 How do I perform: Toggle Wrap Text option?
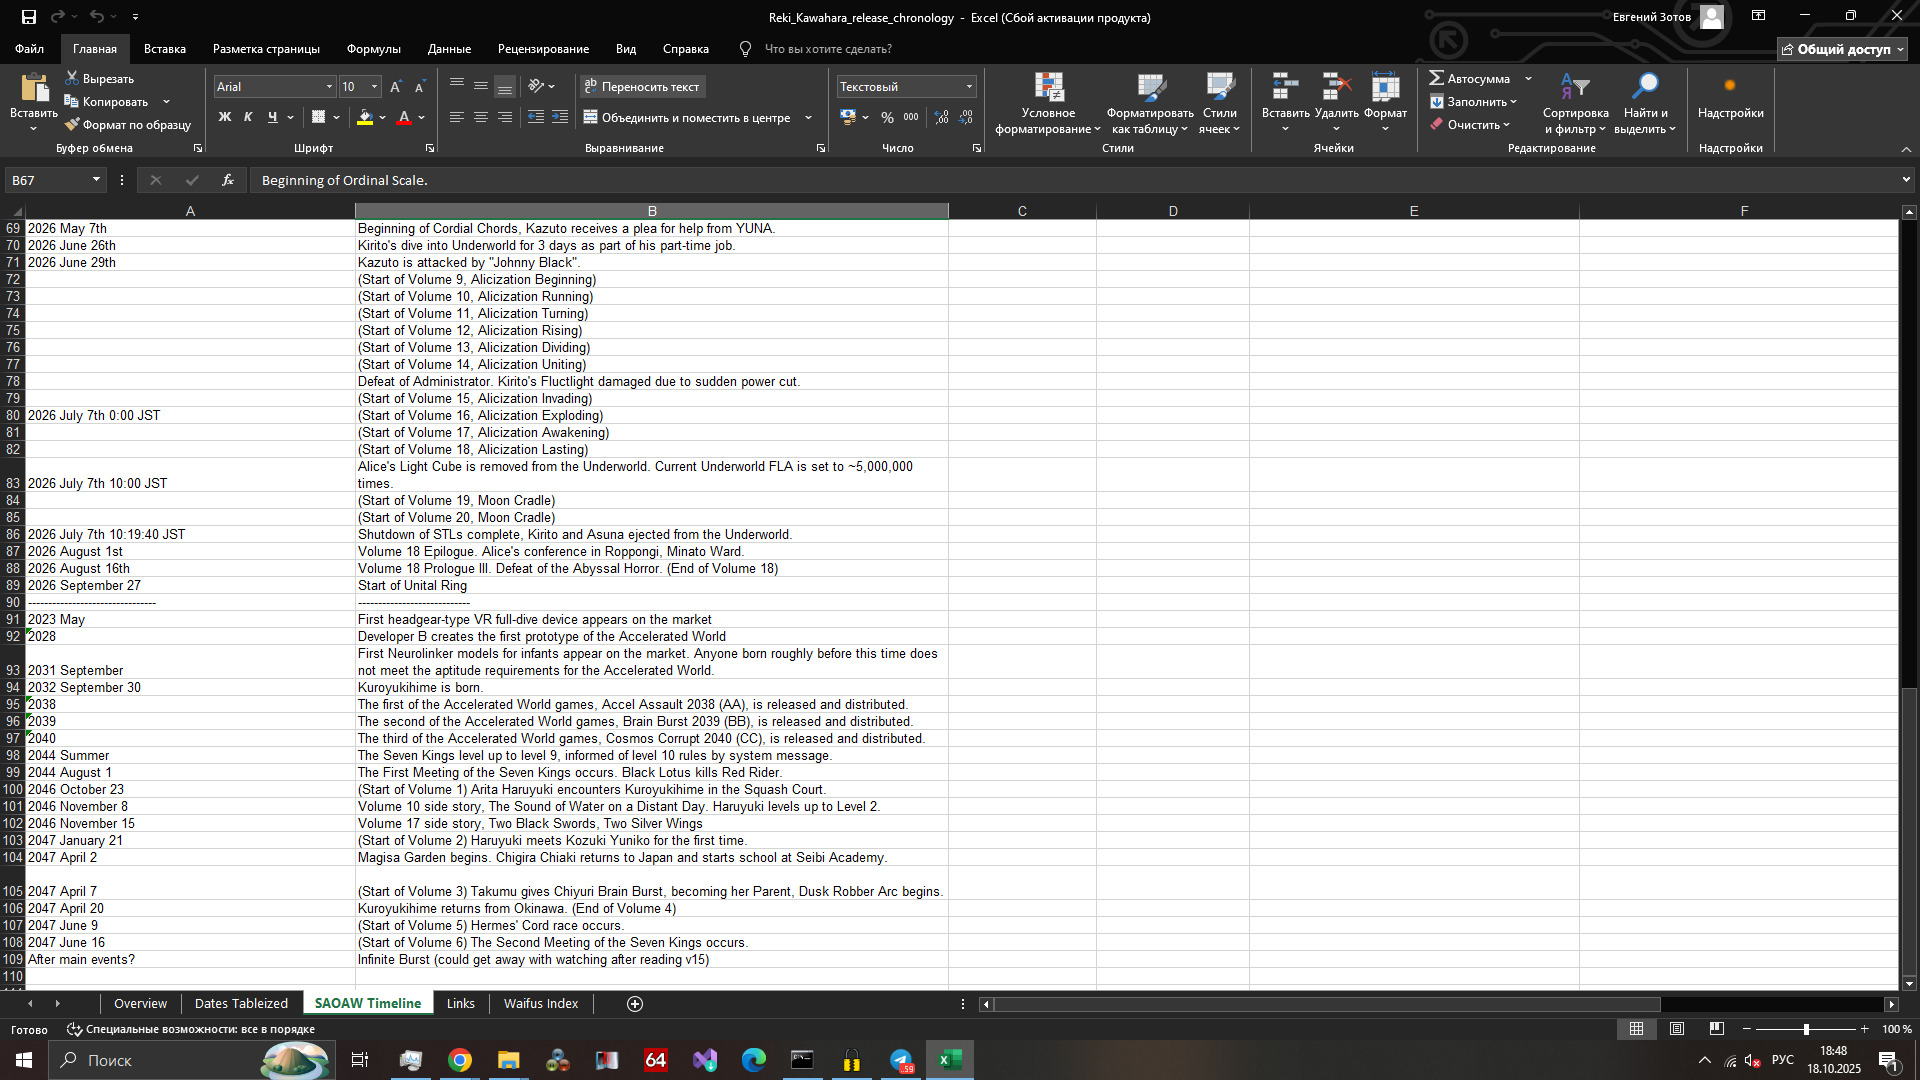coord(643,87)
